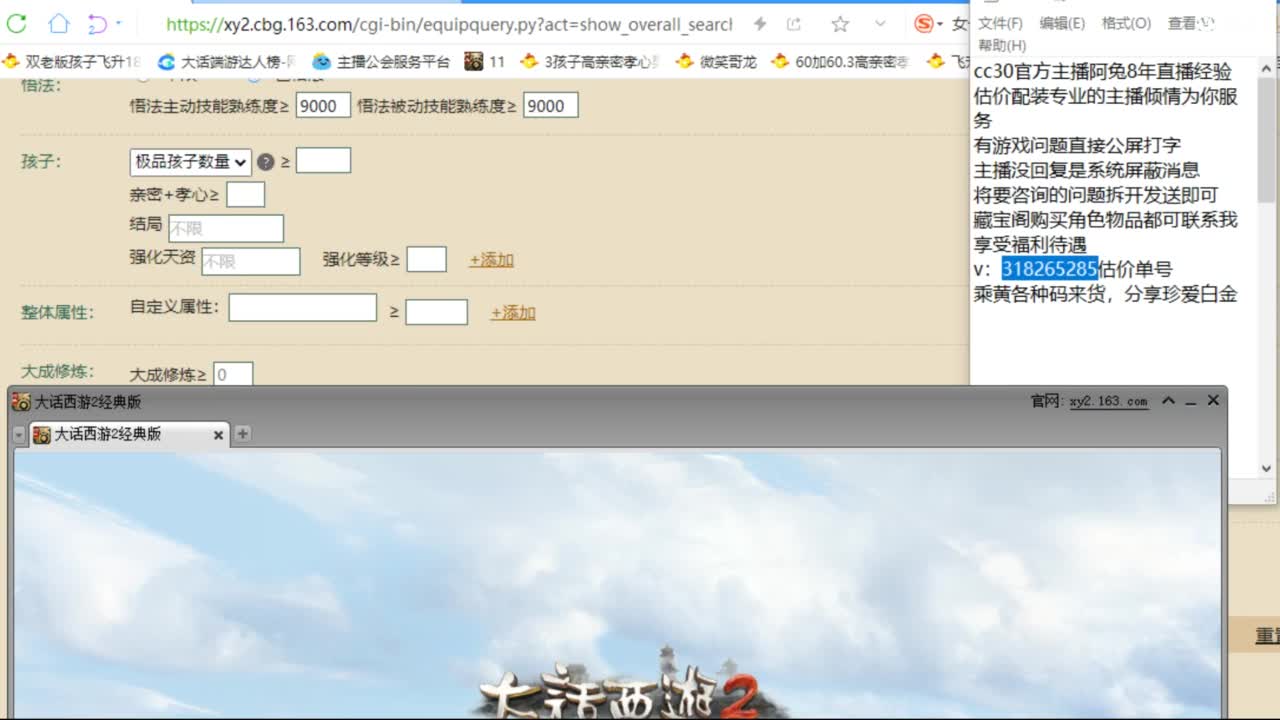Click Notepad text line 有游戏问题直接公屏打字
Viewport: 1280px width, 720px height.
point(1077,145)
